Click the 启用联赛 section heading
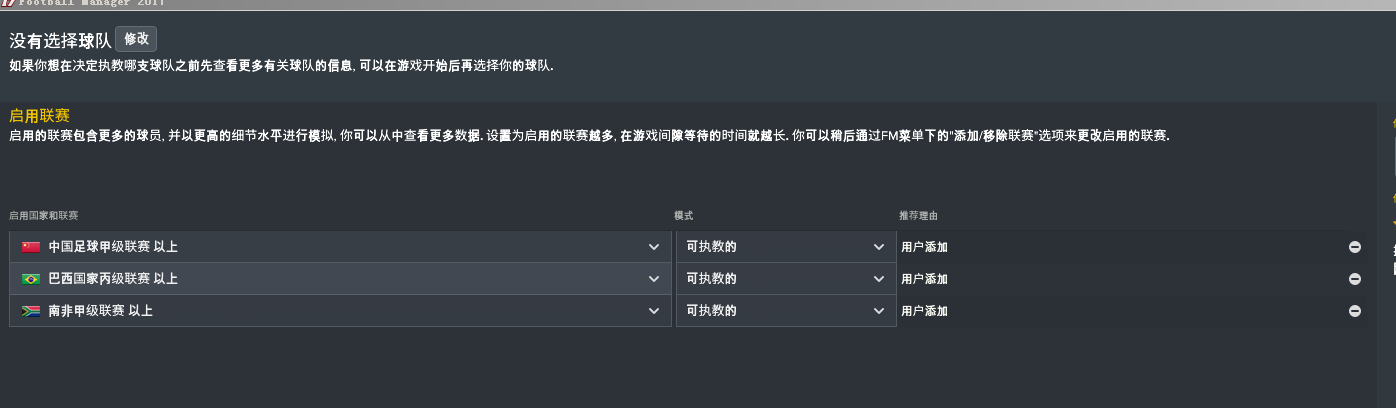This screenshot has width=1396, height=408. 39,116
